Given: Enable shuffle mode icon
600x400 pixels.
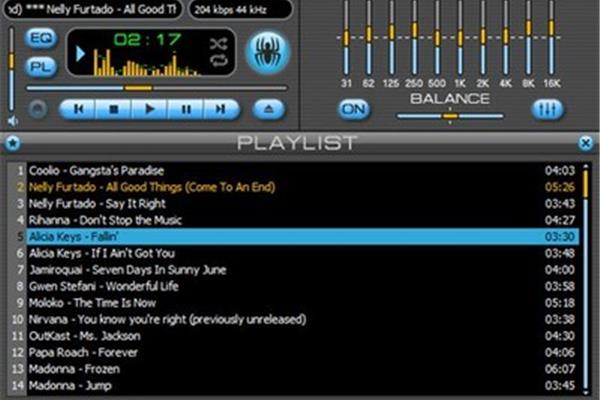Looking at the screenshot, I should [218, 44].
